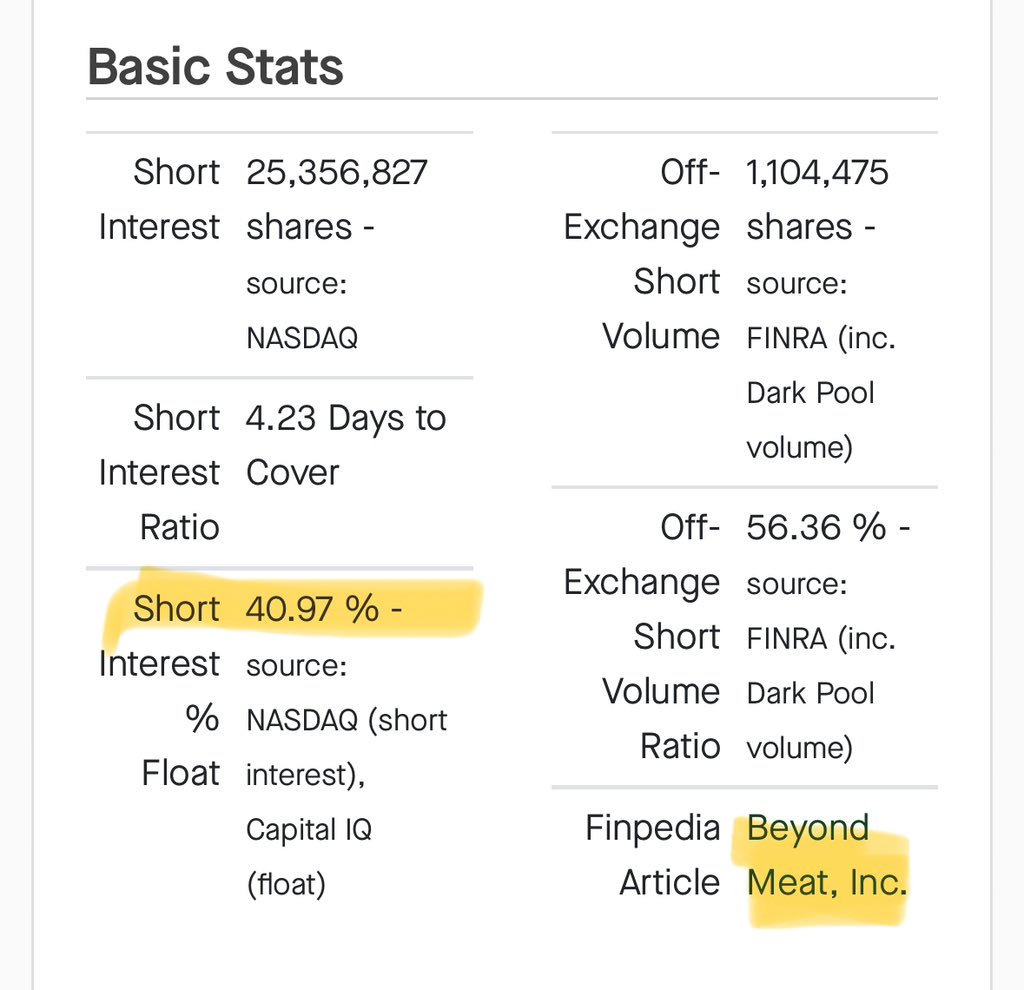Click the Off-Exchange Short Volume Ratio label

click(642, 636)
